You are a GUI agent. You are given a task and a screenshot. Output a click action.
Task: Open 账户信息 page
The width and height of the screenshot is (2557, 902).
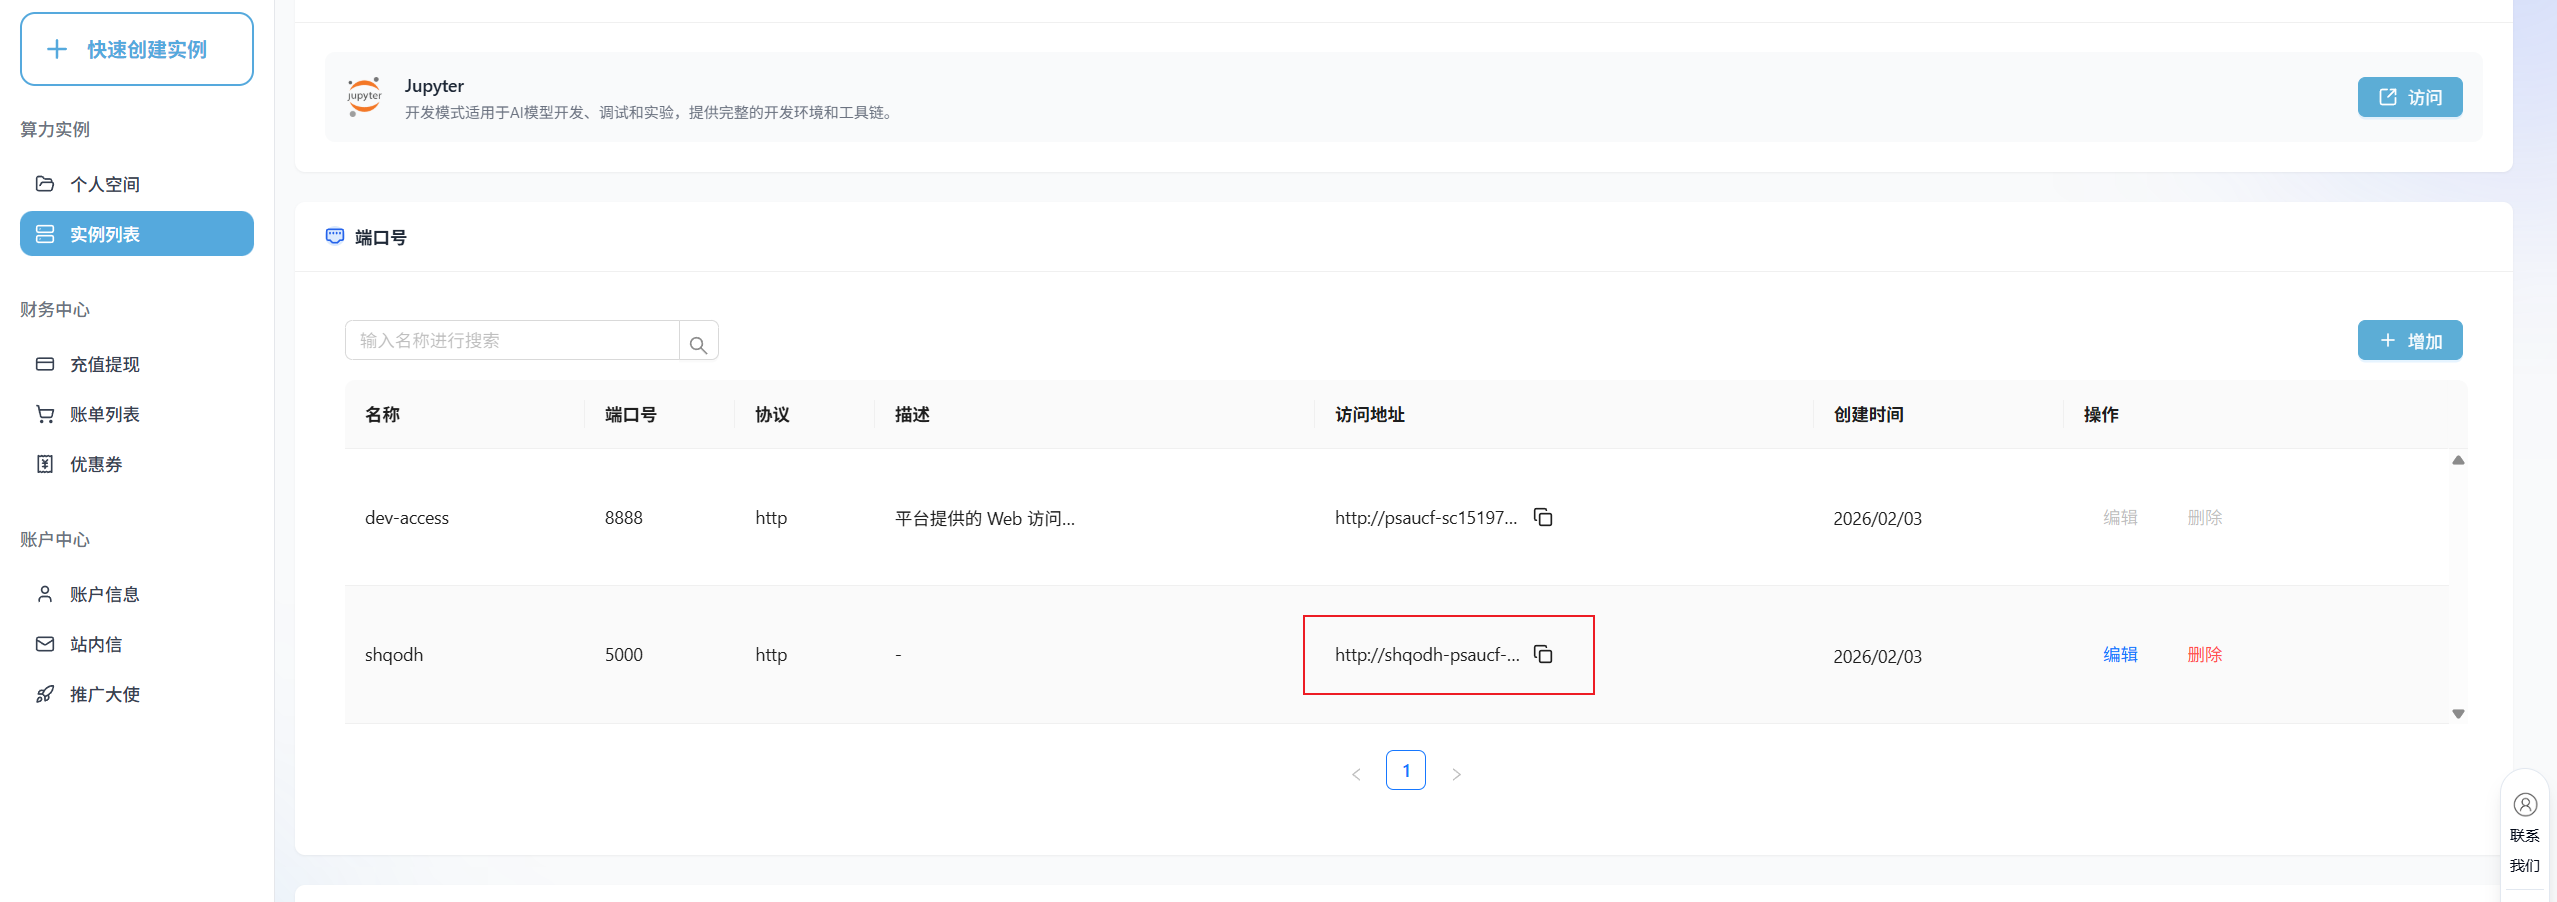(x=137, y=594)
